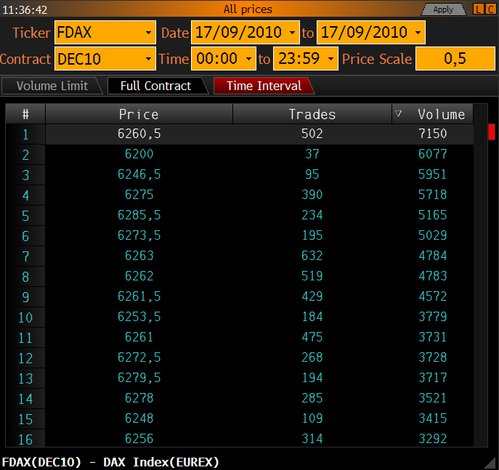The width and height of the screenshot is (499, 470).
Task: Click trades value 95
Action: pos(312,174)
